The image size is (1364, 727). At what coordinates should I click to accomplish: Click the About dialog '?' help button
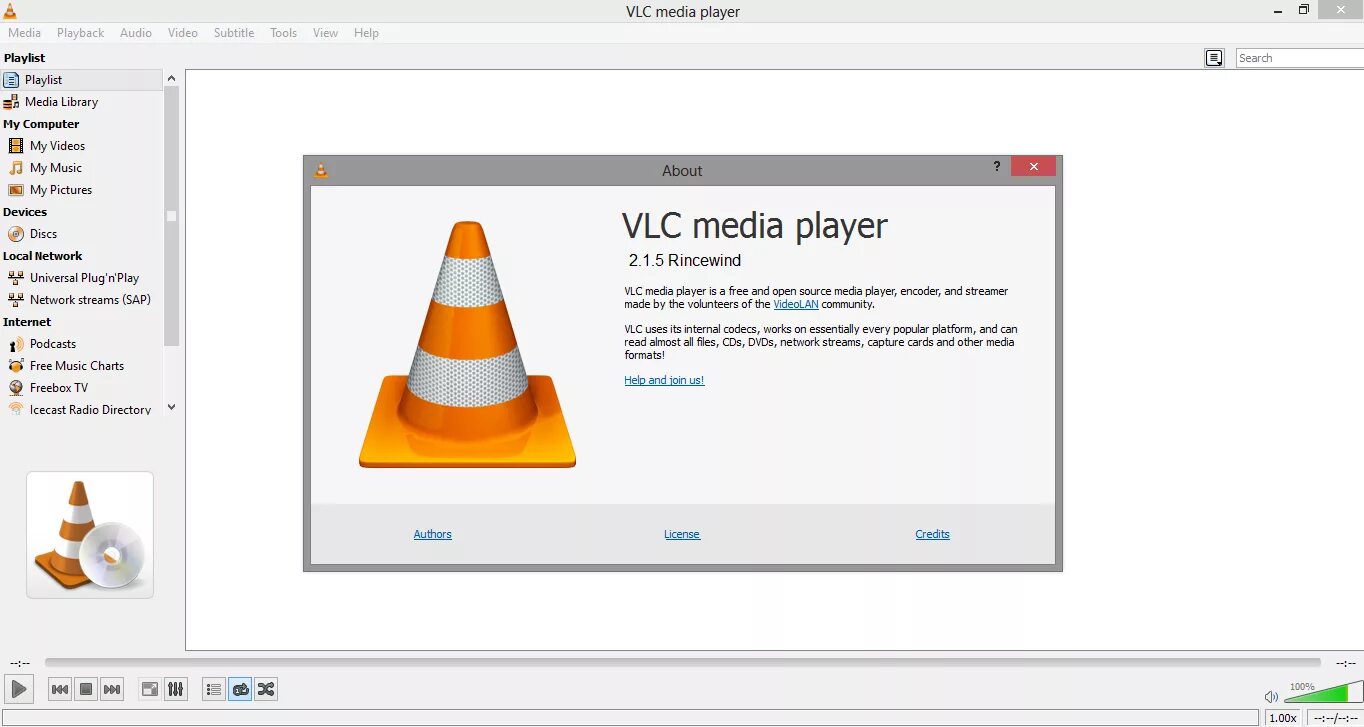996,167
